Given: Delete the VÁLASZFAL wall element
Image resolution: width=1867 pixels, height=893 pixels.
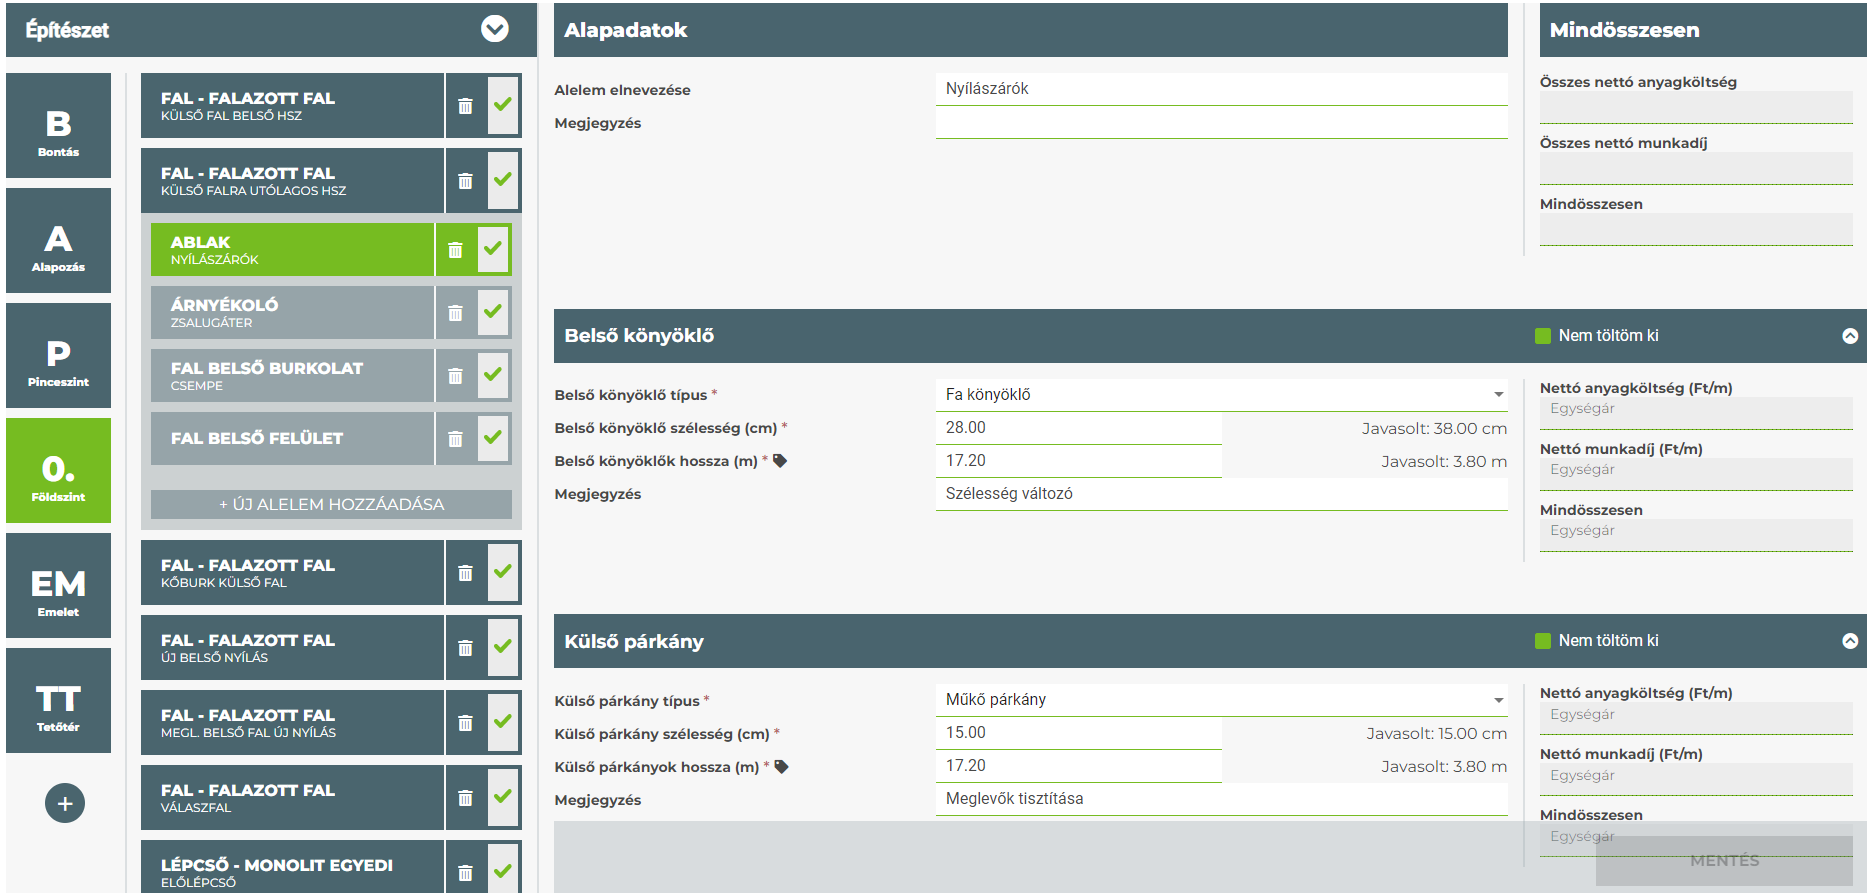Looking at the screenshot, I should tap(465, 798).
